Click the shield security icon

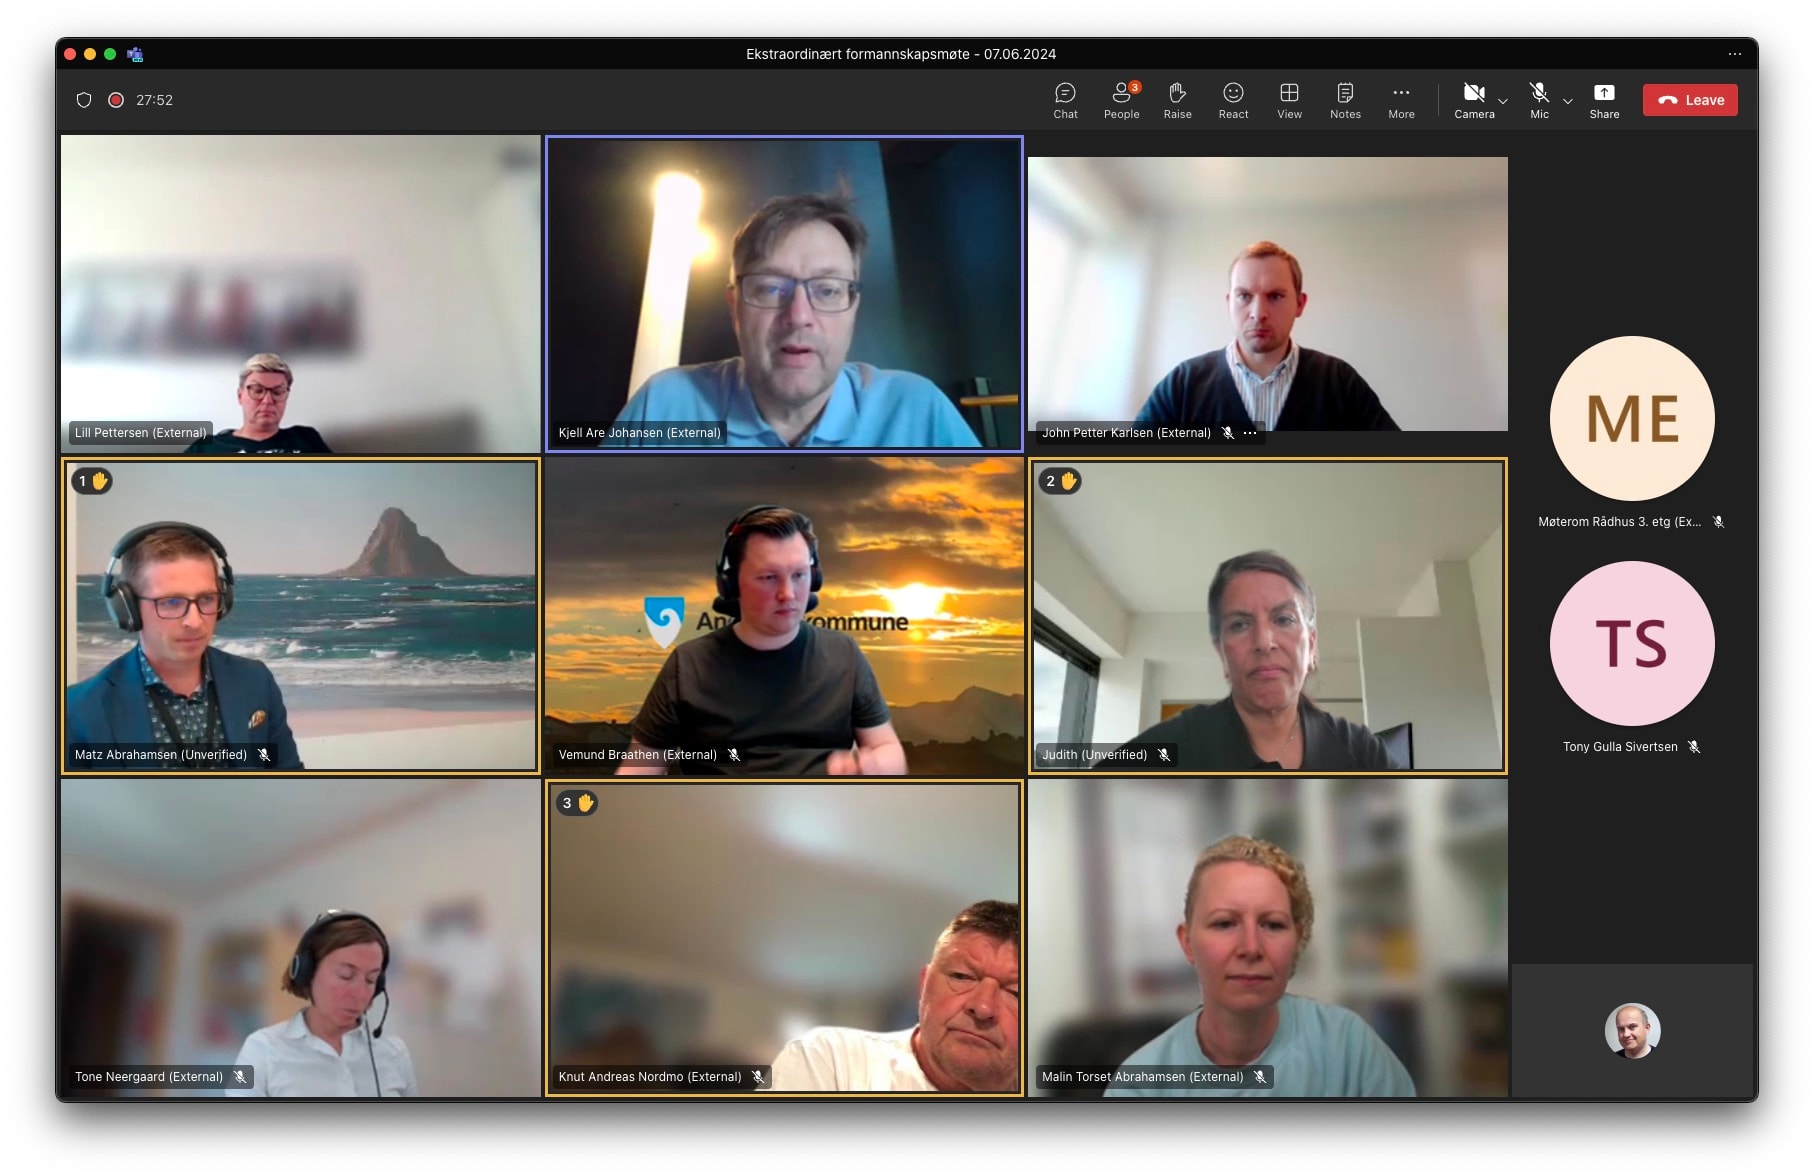tap(84, 100)
